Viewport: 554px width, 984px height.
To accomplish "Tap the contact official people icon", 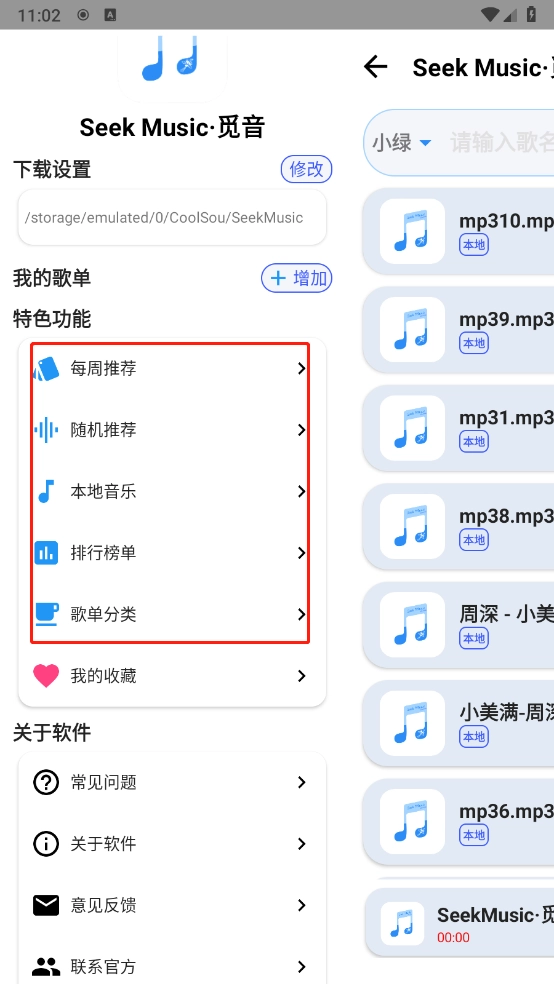I will tap(46, 966).
